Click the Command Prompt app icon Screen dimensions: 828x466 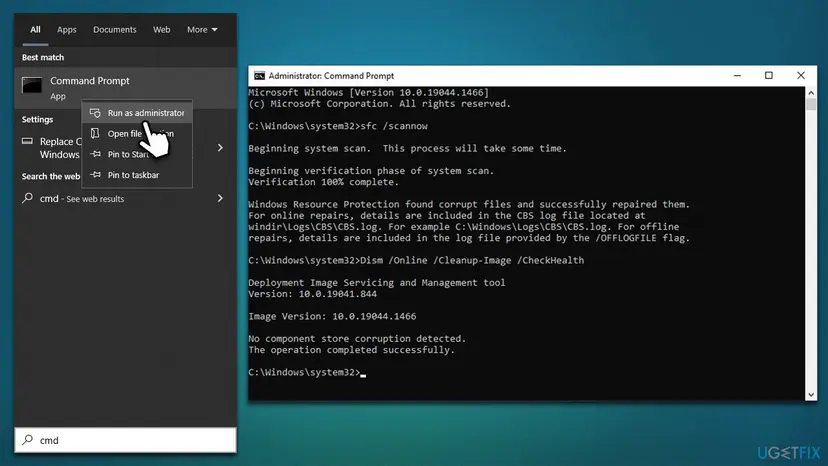[x=32, y=85]
